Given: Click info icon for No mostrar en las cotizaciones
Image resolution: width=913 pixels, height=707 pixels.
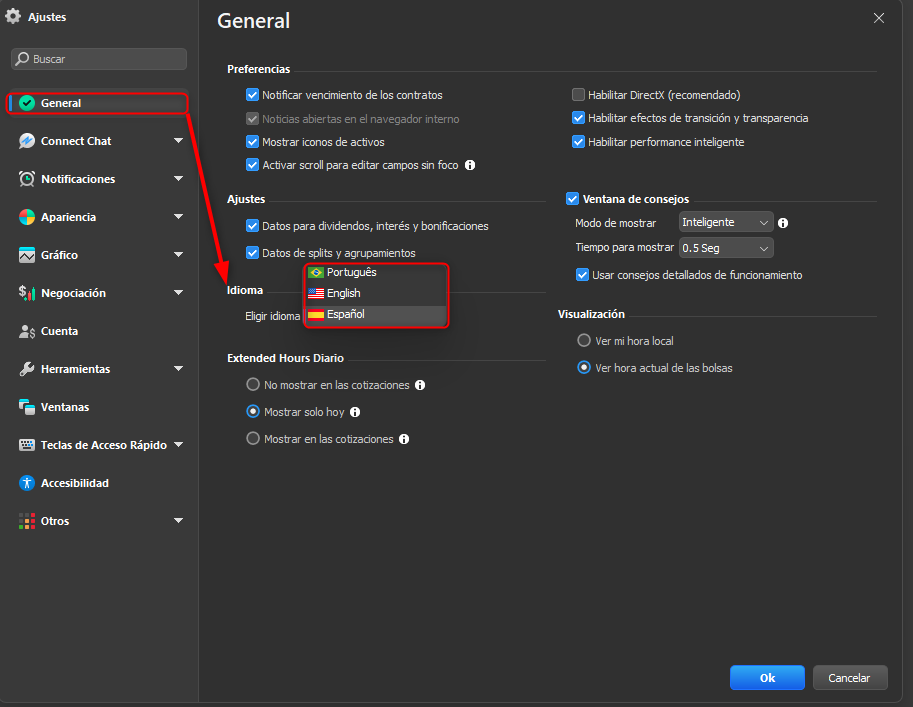Looking at the screenshot, I should [420, 385].
